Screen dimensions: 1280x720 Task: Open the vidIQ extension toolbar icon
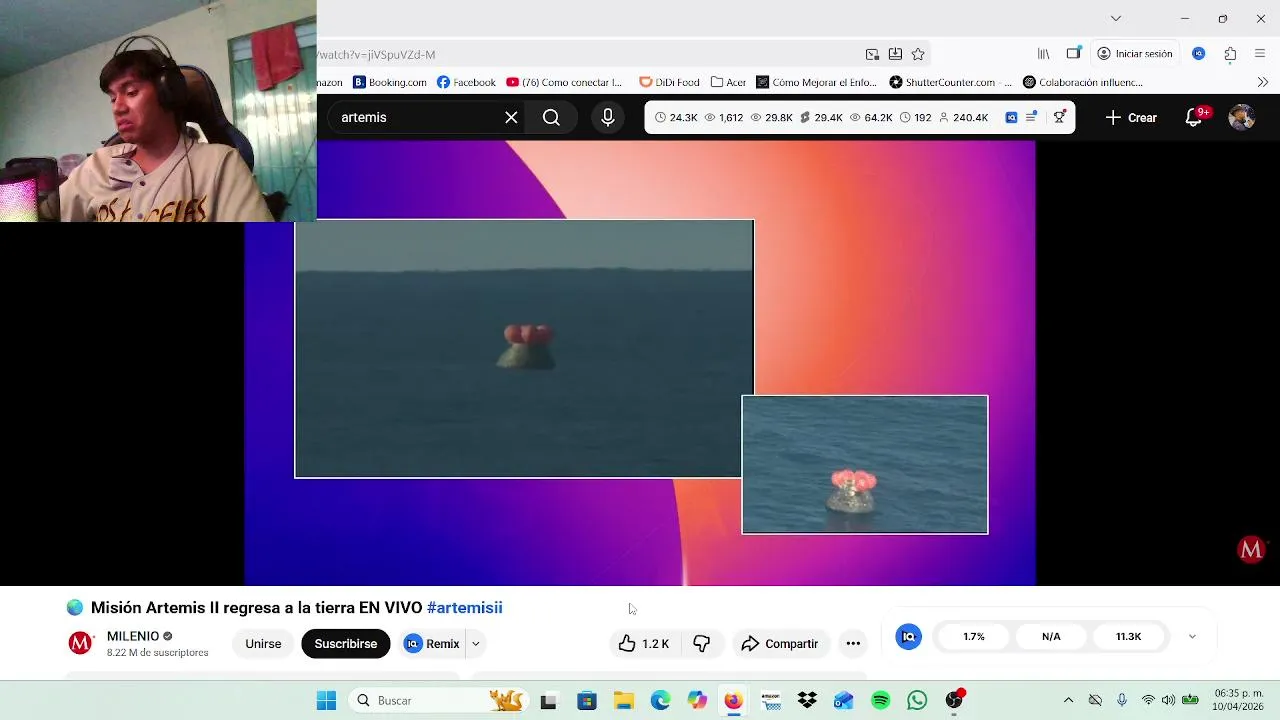(1199, 54)
